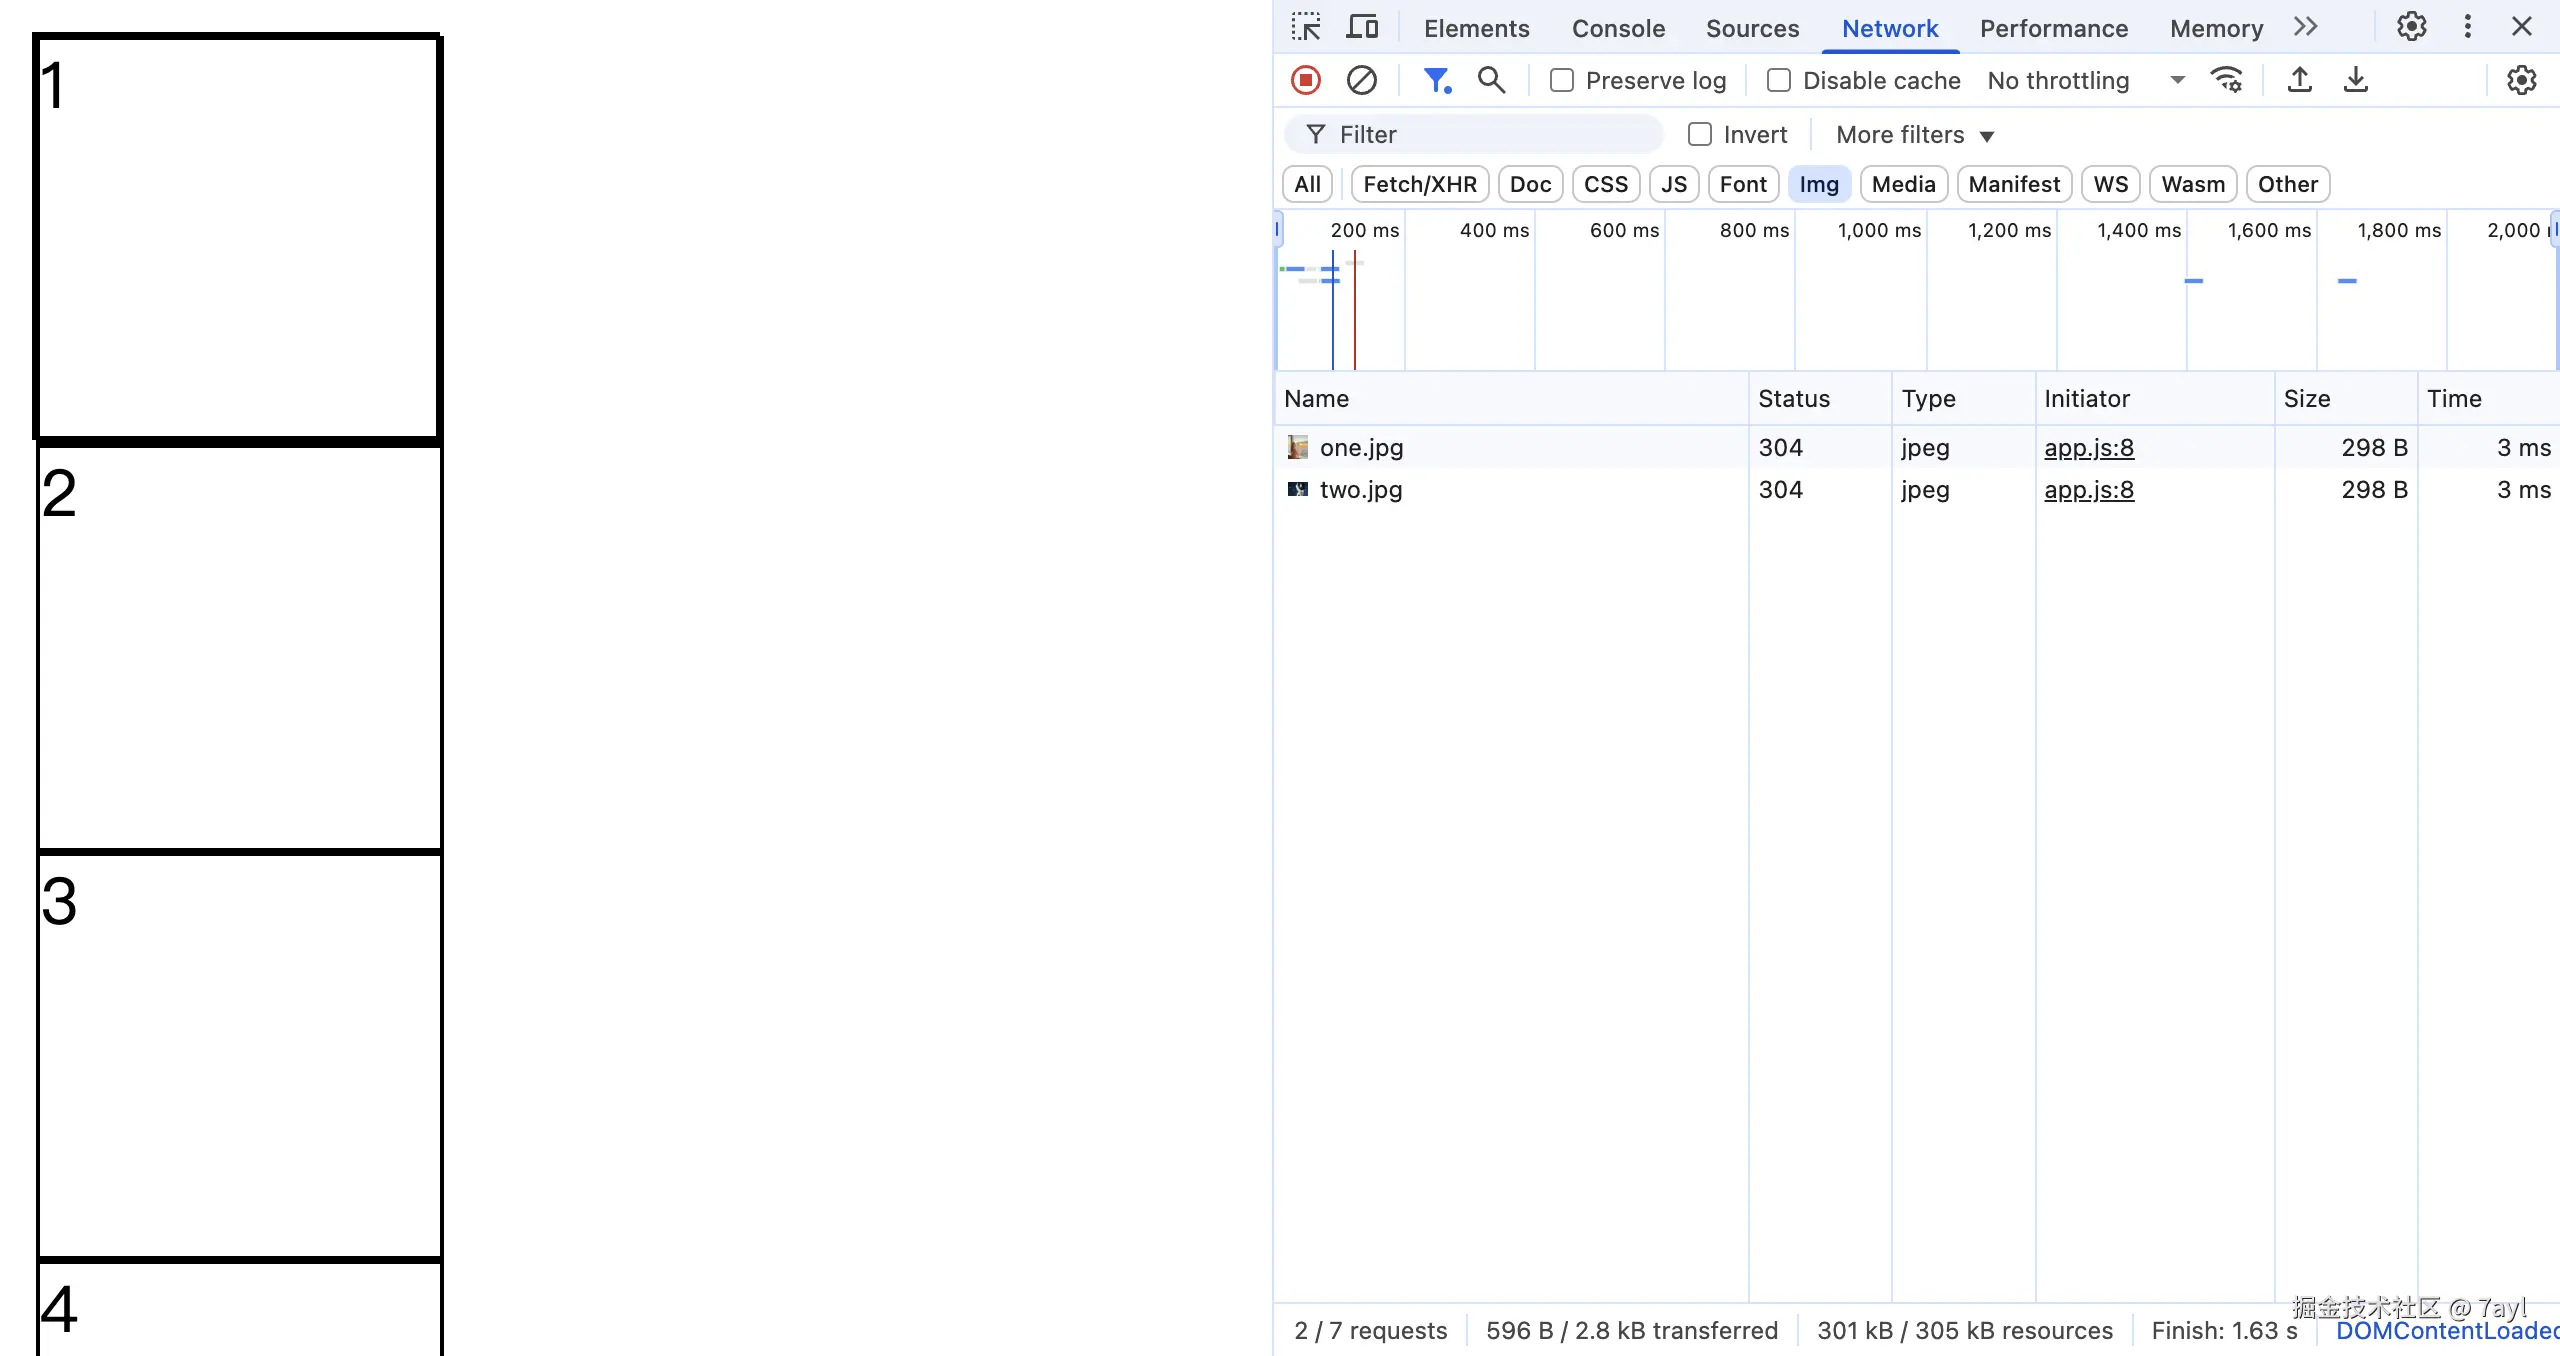This screenshot has height=1356, width=2560.
Task: Open the network search magnifier
Action: (x=1491, y=80)
